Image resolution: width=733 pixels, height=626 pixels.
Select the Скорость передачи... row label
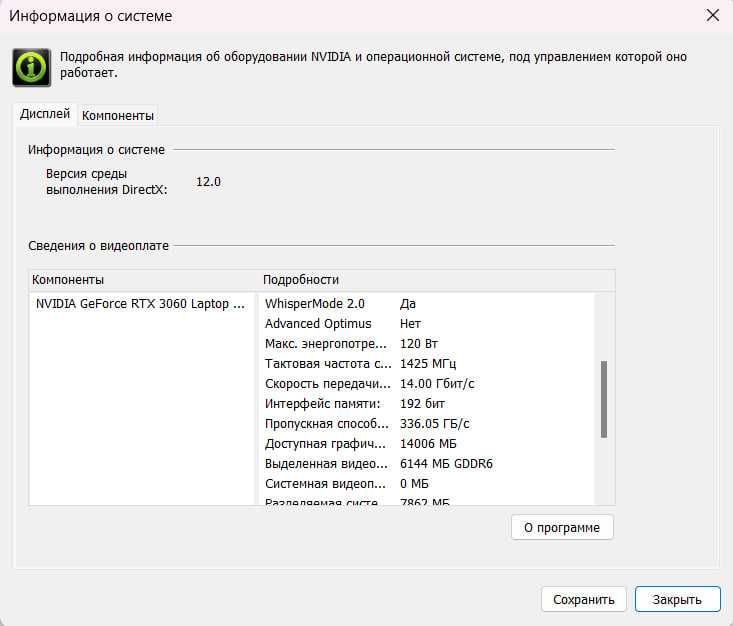pyautogui.click(x=328, y=384)
